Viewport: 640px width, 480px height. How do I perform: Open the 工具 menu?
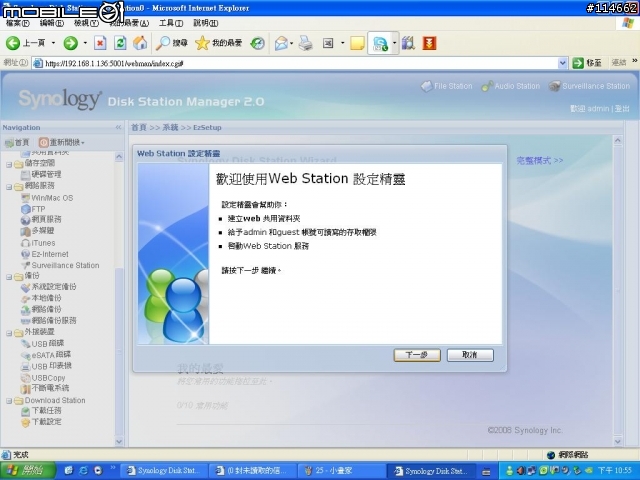[x=171, y=23]
